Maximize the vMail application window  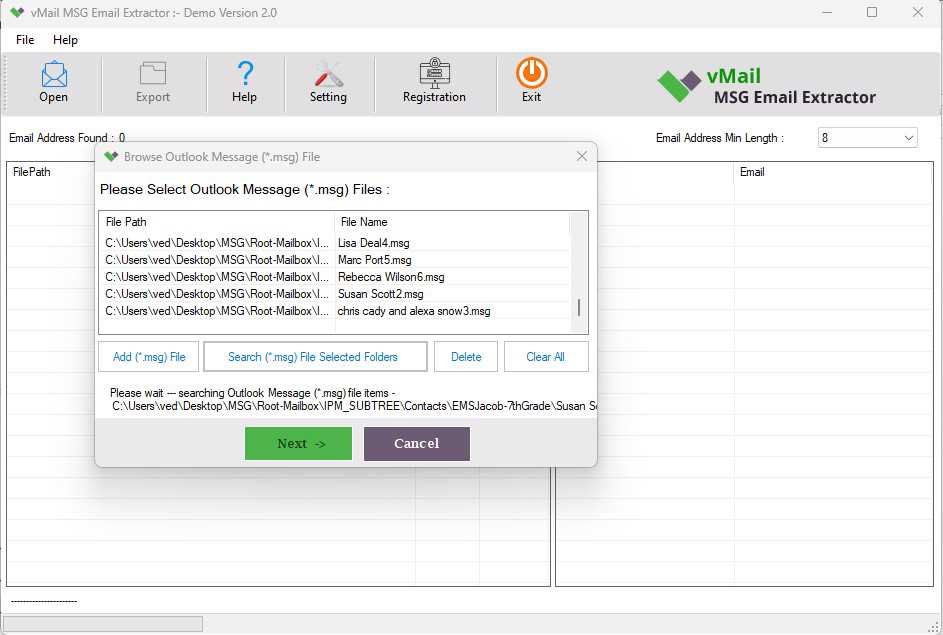click(x=872, y=12)
